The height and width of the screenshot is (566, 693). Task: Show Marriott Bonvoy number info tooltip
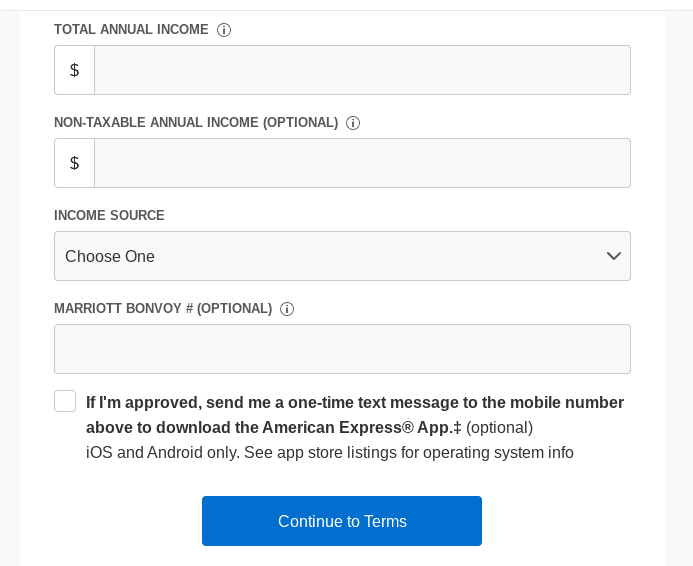287,309
